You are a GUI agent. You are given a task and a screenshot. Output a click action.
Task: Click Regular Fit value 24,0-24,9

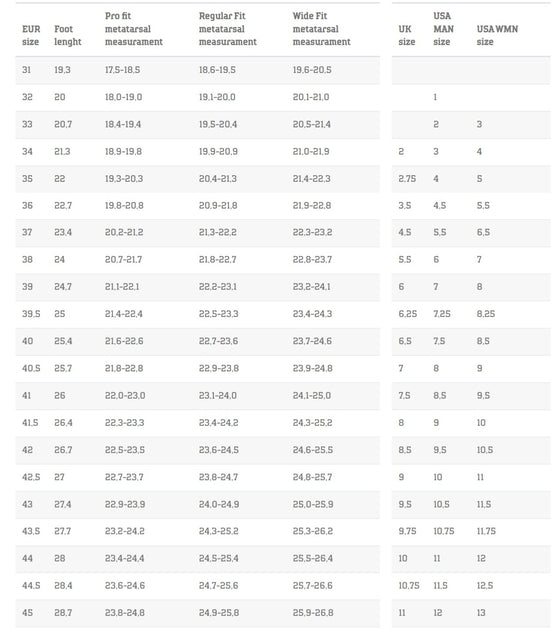click(219, 504)
